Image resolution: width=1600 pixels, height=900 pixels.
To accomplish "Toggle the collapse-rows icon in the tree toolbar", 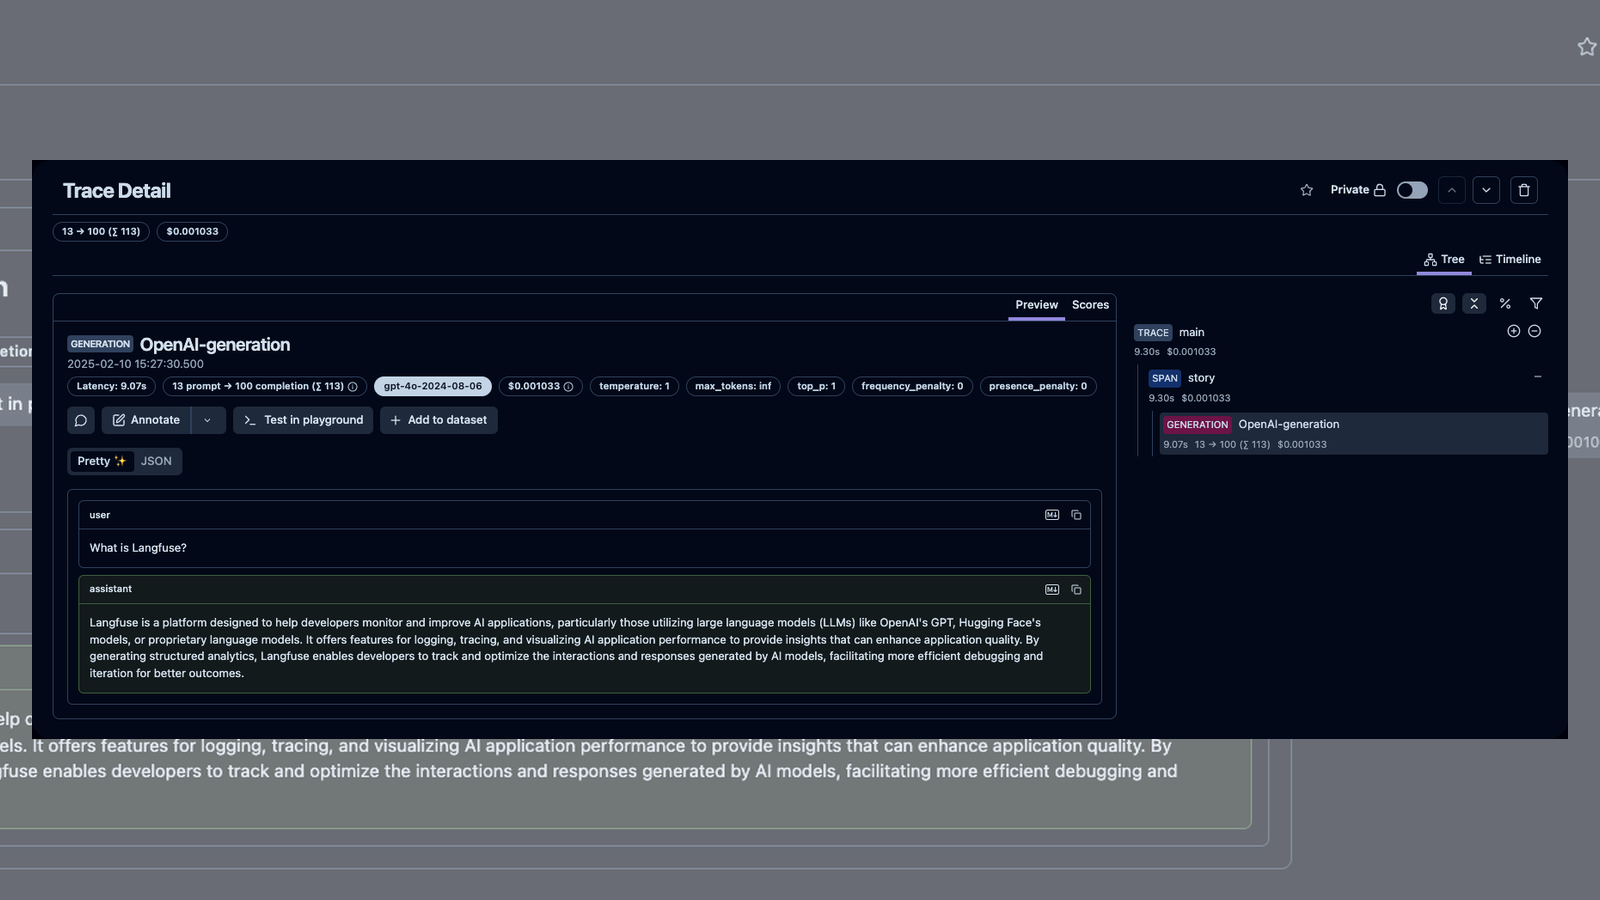I will (x=1474, y=303).
